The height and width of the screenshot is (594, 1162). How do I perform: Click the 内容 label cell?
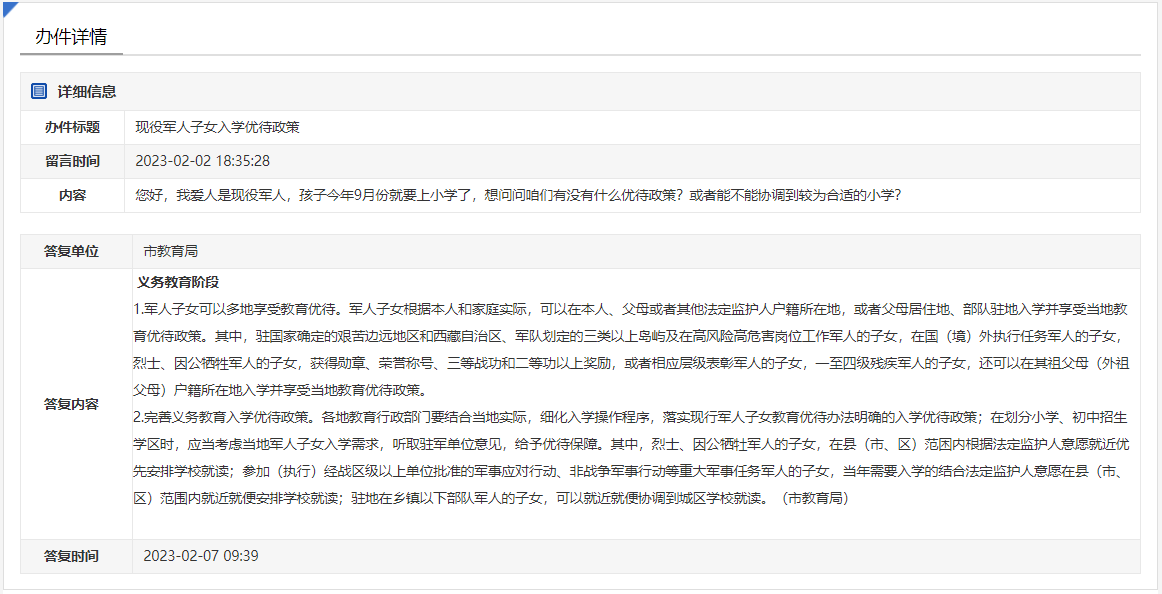pos(73,196)
